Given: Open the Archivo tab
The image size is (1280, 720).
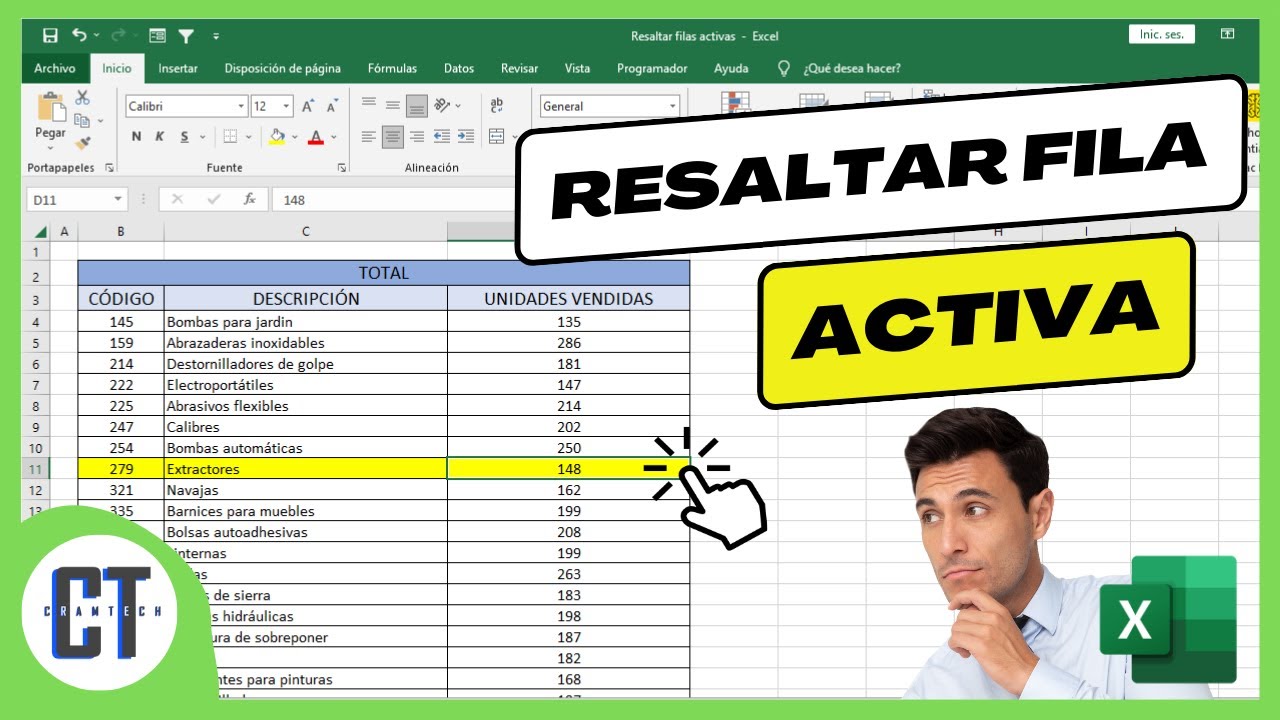Looking at the screenshot, I should point(55,69).
